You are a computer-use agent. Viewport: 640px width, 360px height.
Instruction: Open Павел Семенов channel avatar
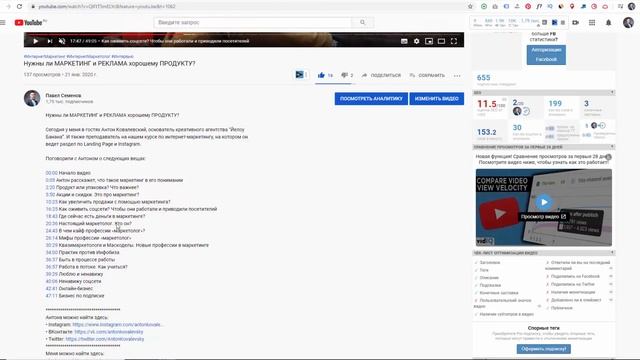tap(32, 98)
